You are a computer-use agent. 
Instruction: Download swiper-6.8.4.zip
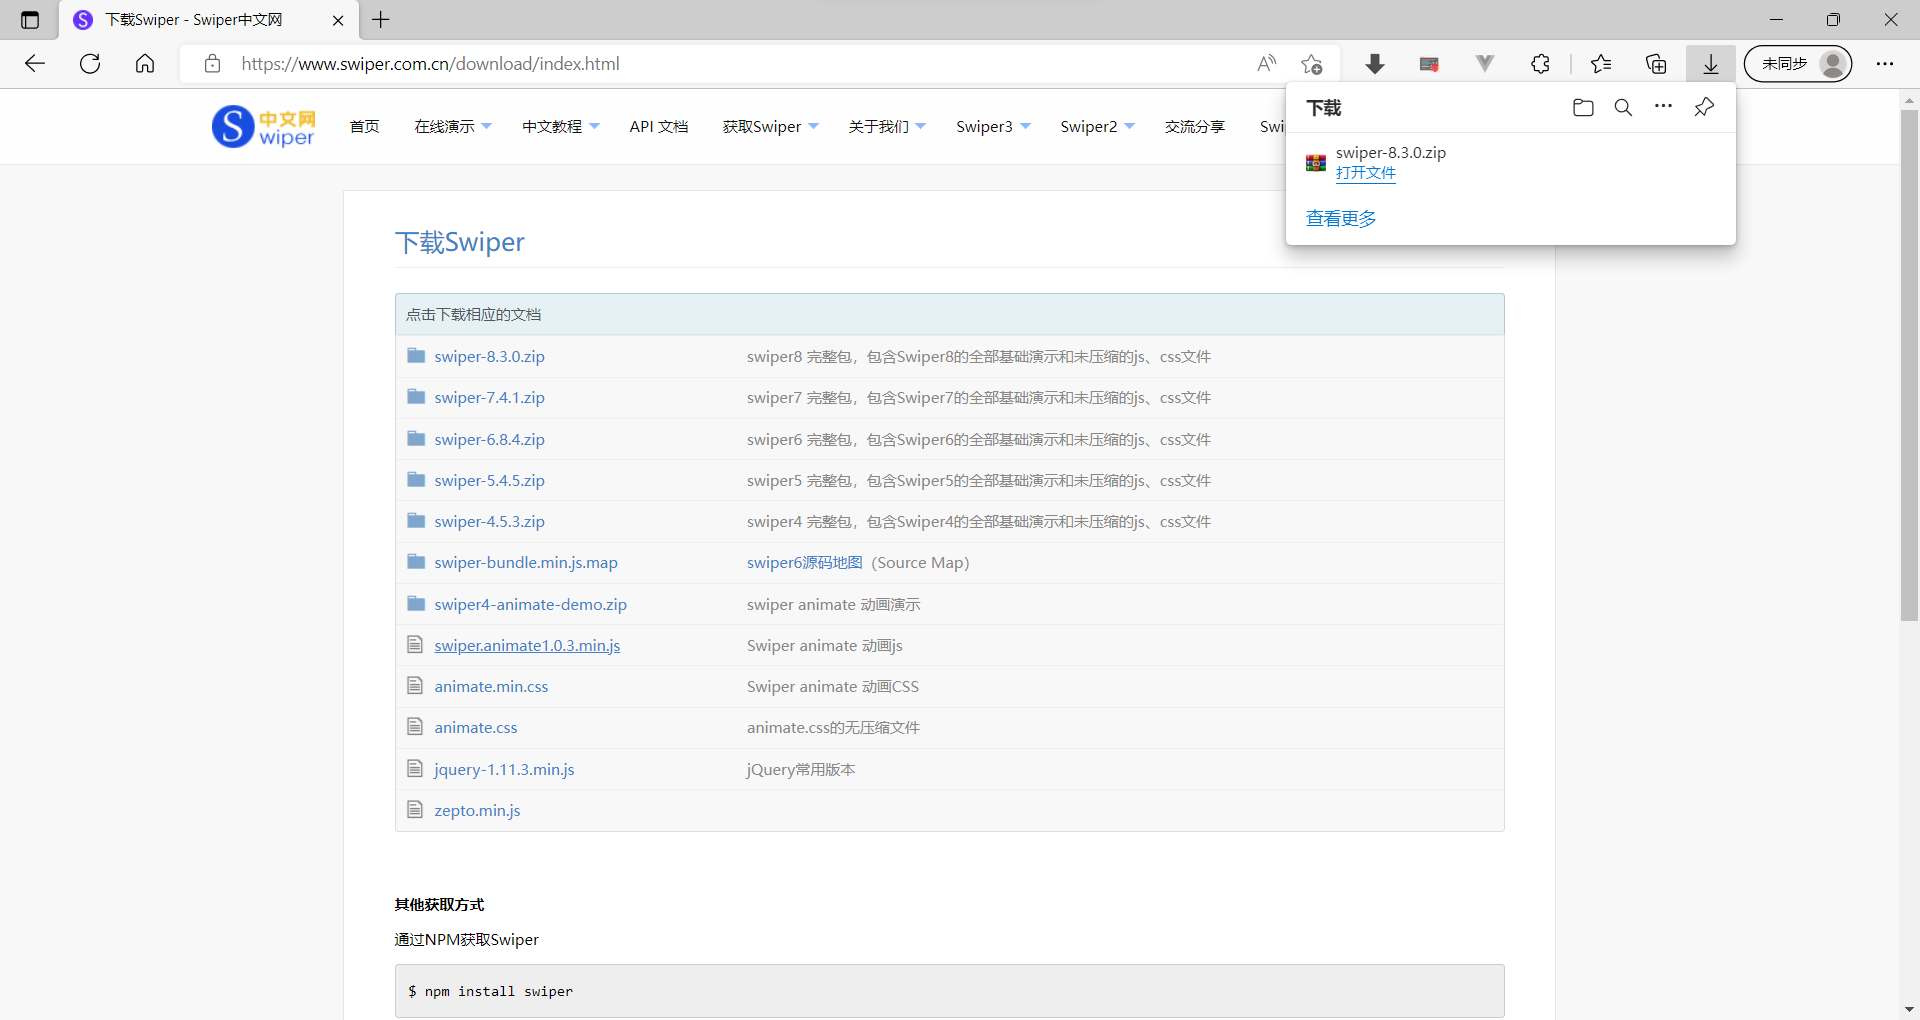point(489,440)
